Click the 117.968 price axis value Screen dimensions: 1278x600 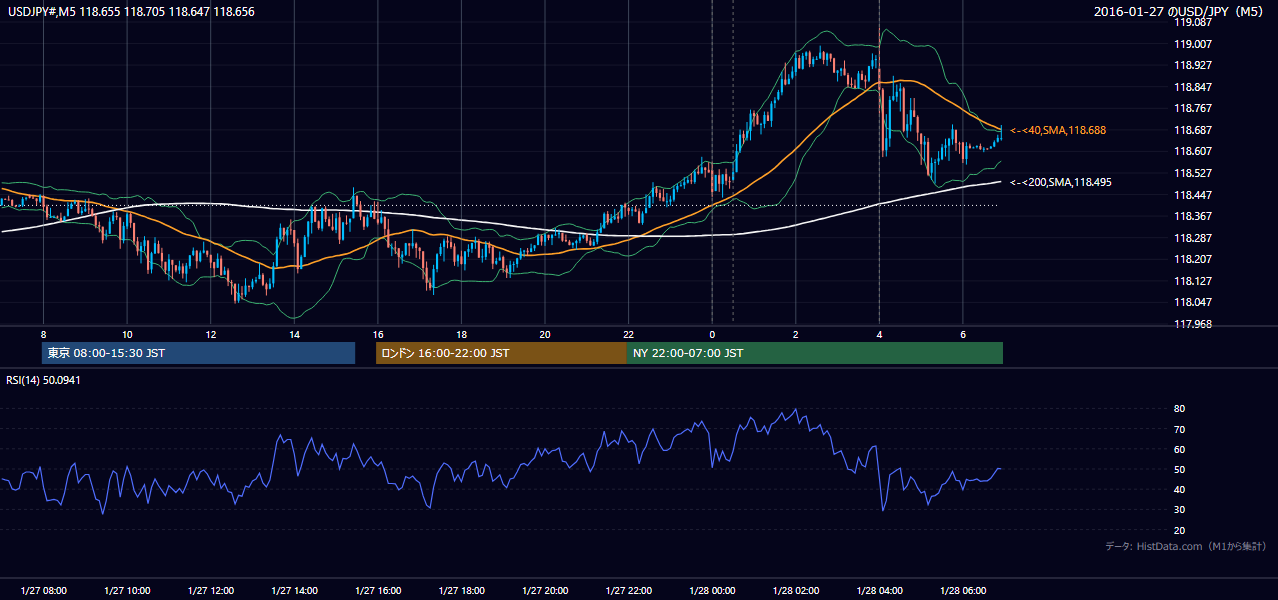1193,324
